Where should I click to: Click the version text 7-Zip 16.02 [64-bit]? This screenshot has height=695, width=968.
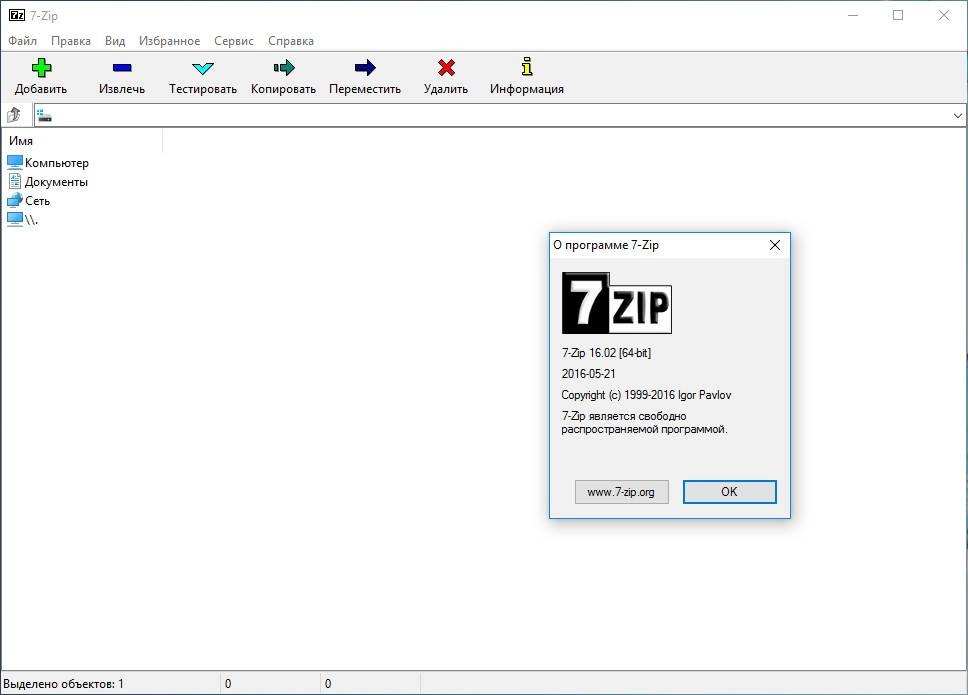[606, 353]
